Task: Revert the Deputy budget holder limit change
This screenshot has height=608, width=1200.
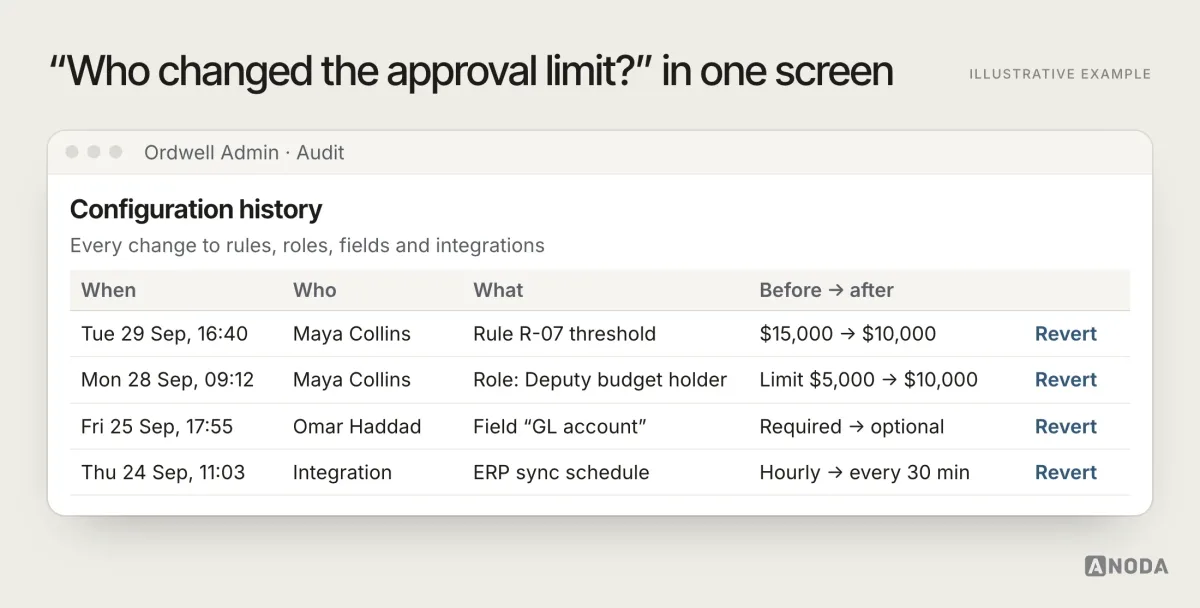Action: tap(1066, 380)
